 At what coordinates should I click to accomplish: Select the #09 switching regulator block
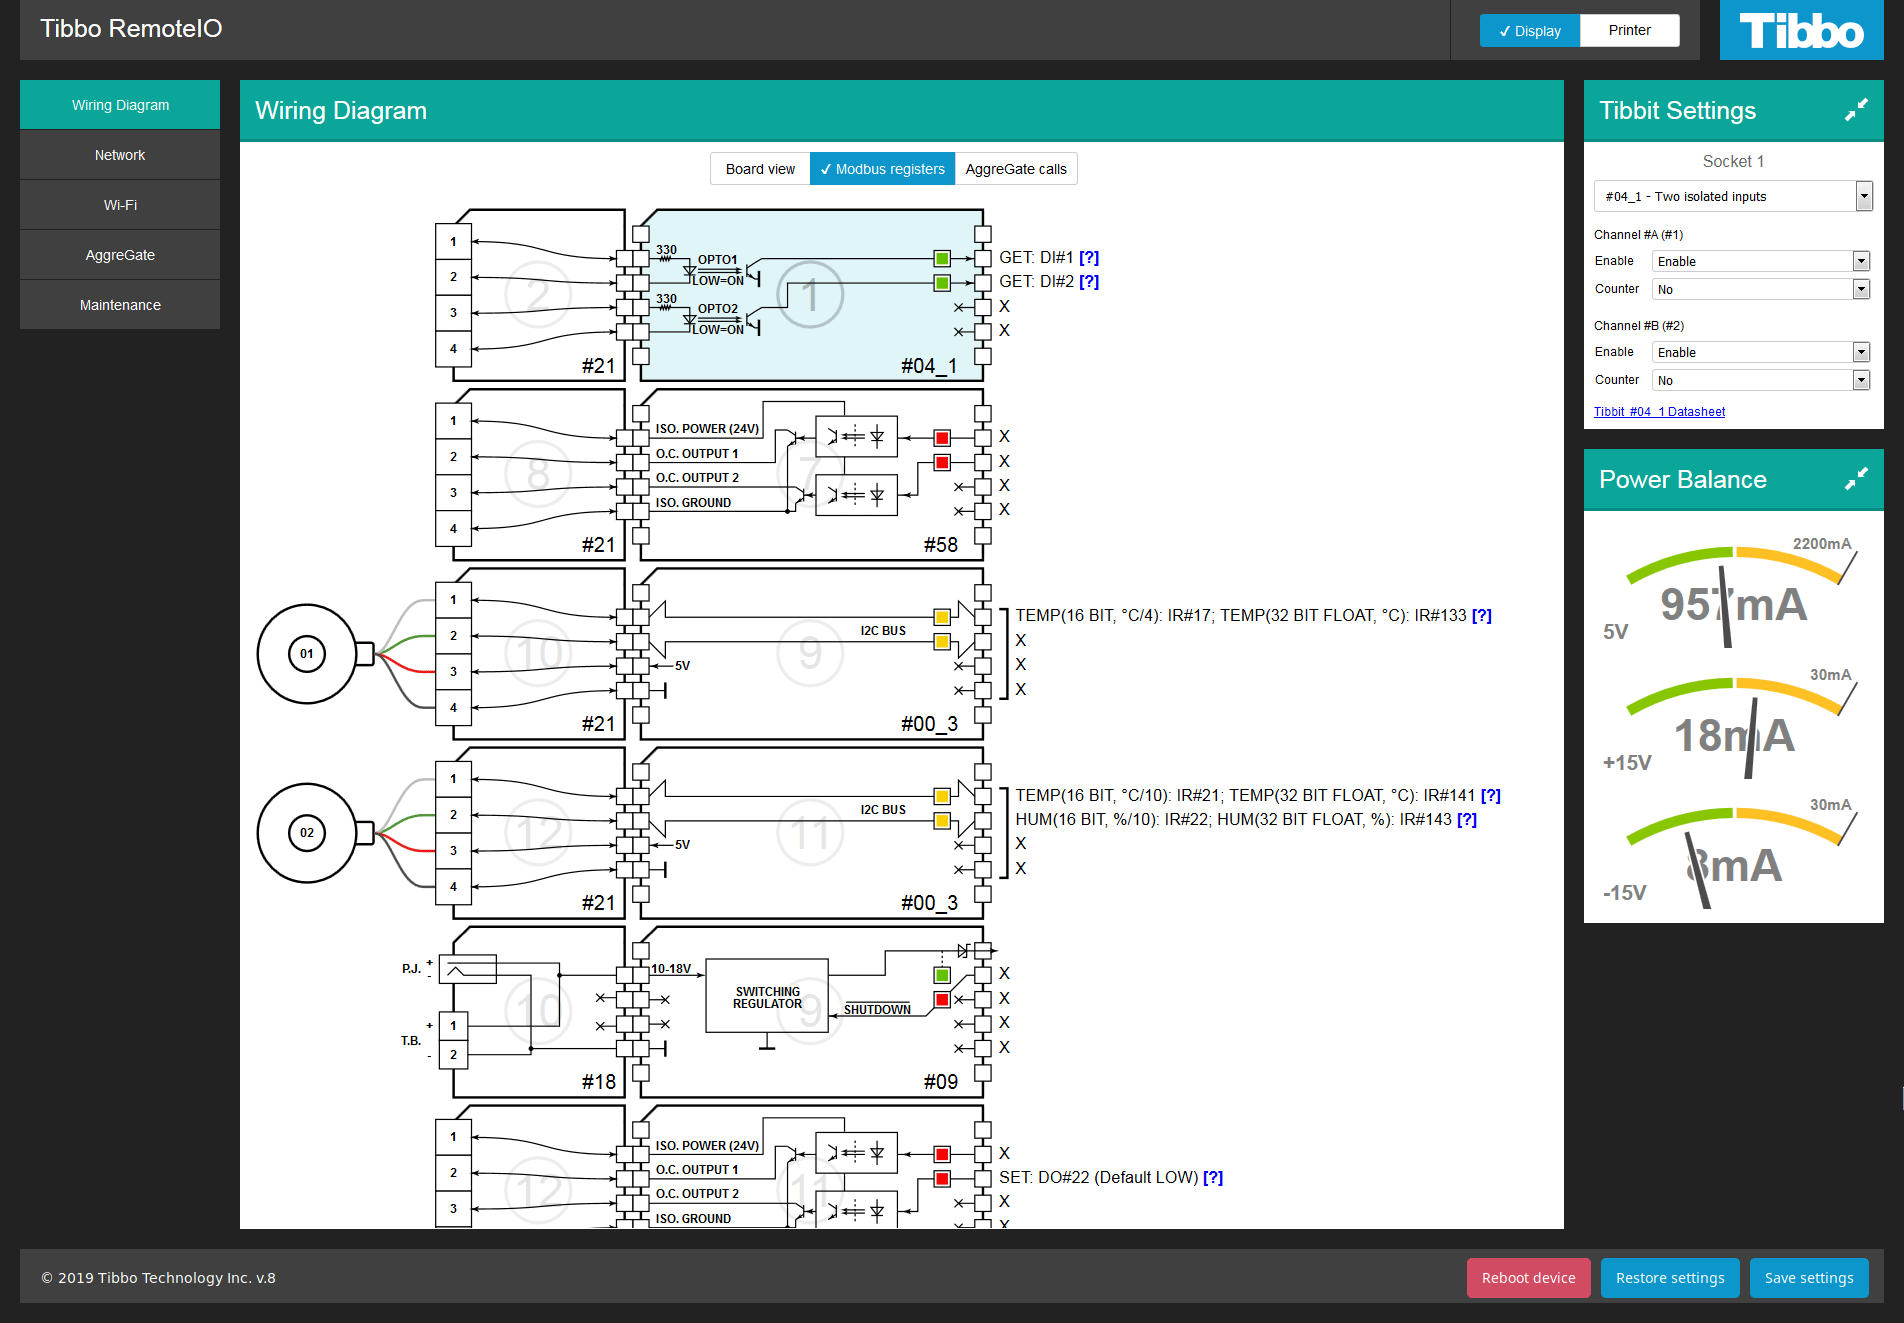tap(811, 1012)
